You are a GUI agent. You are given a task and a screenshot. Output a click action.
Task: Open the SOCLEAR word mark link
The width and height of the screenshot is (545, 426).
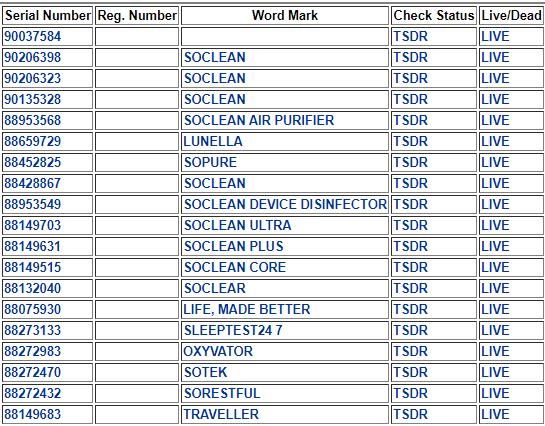coord(215,288)
